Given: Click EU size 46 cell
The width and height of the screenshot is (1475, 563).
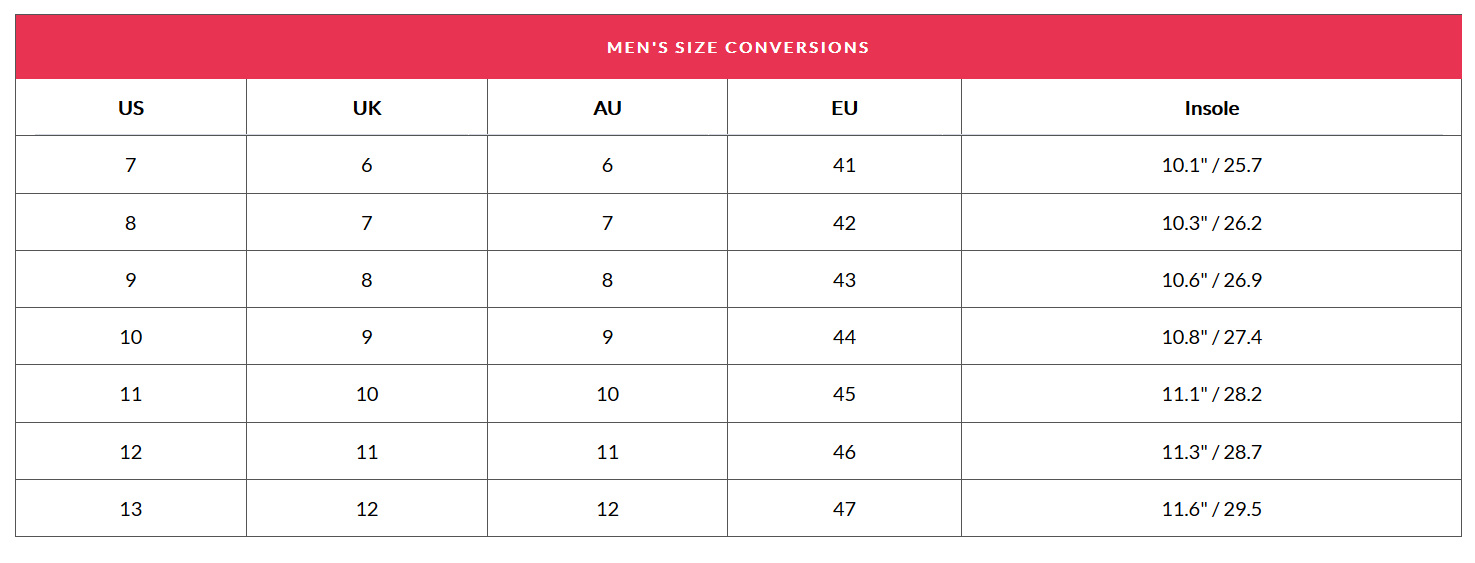Looking at the screenshot, I should (844, 452).
